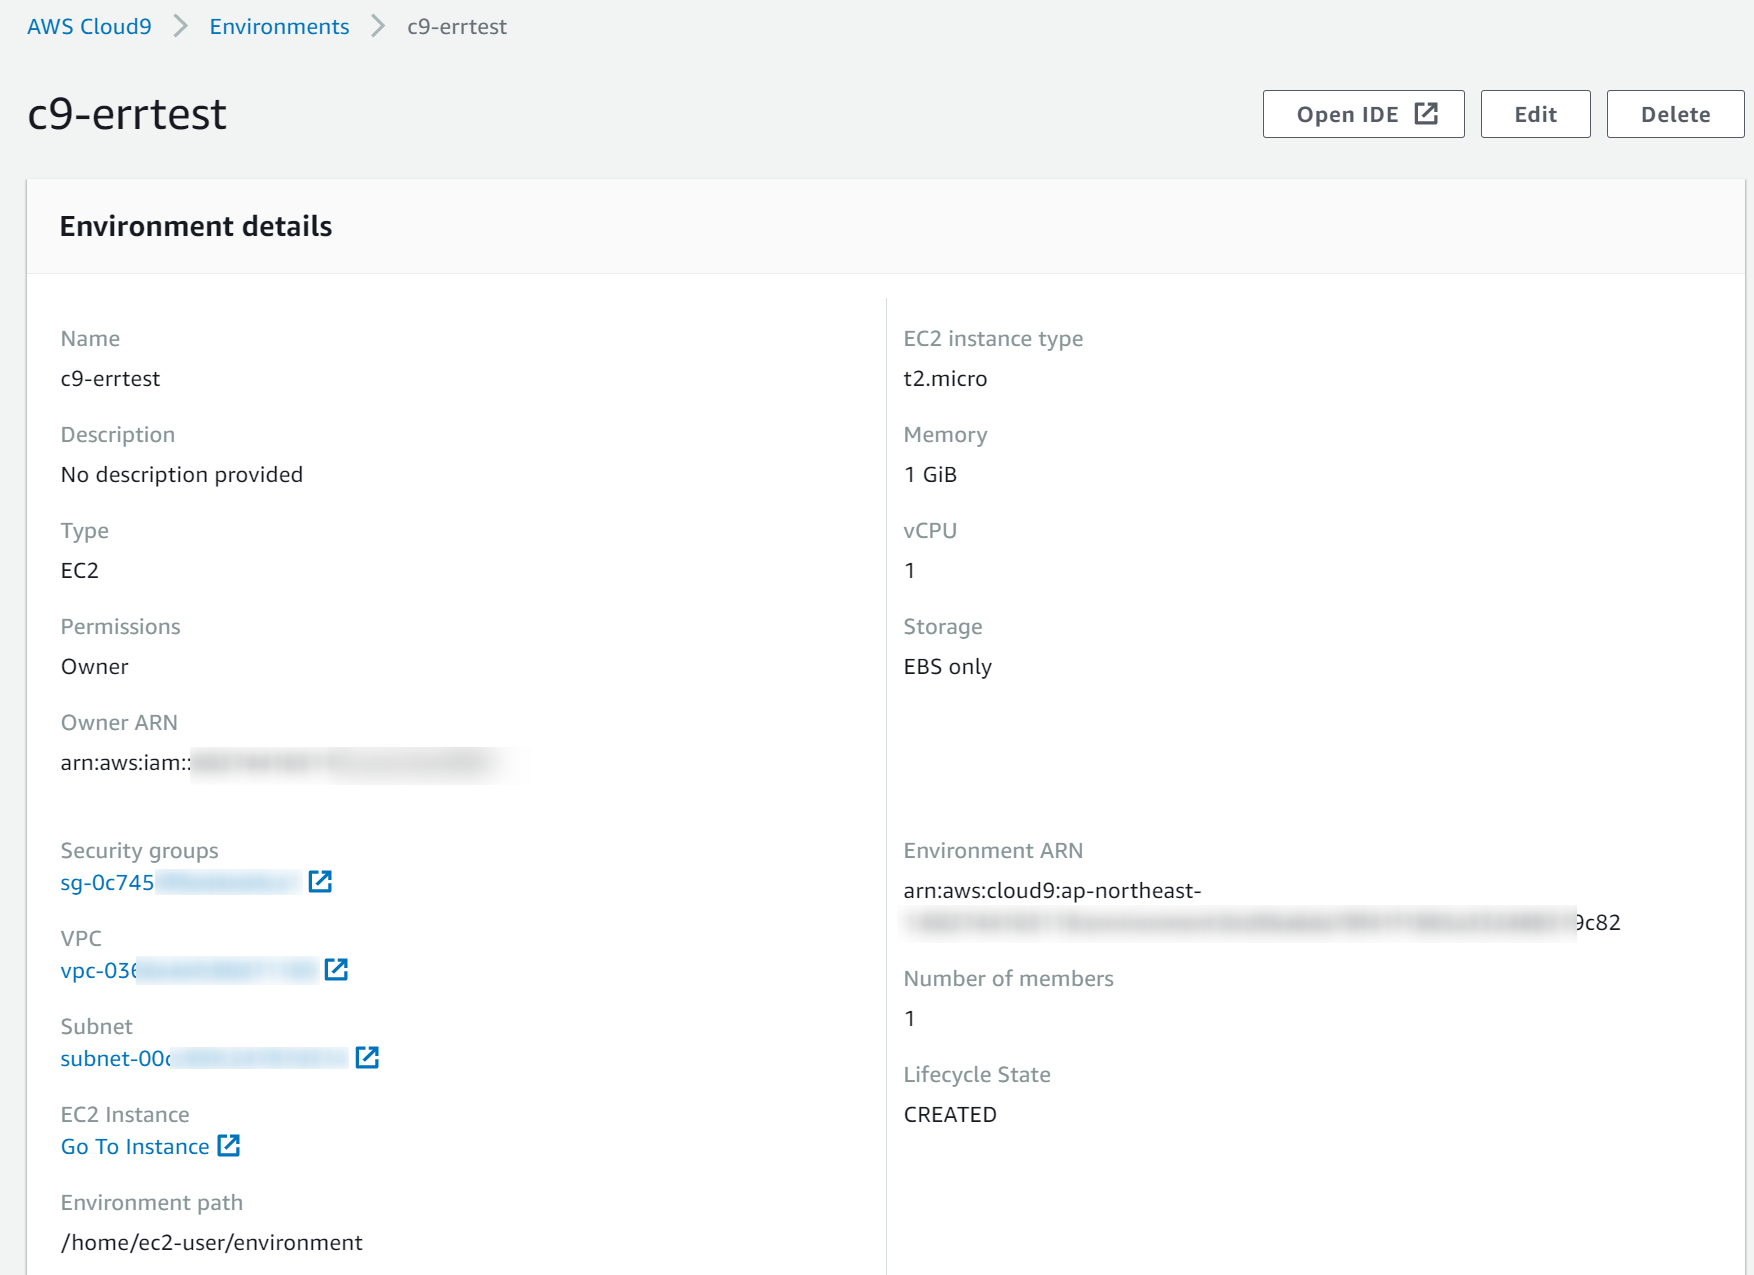
Task: Open the vpc-03 VPC link
Action: pyautogui.click(x=188, y=970)
